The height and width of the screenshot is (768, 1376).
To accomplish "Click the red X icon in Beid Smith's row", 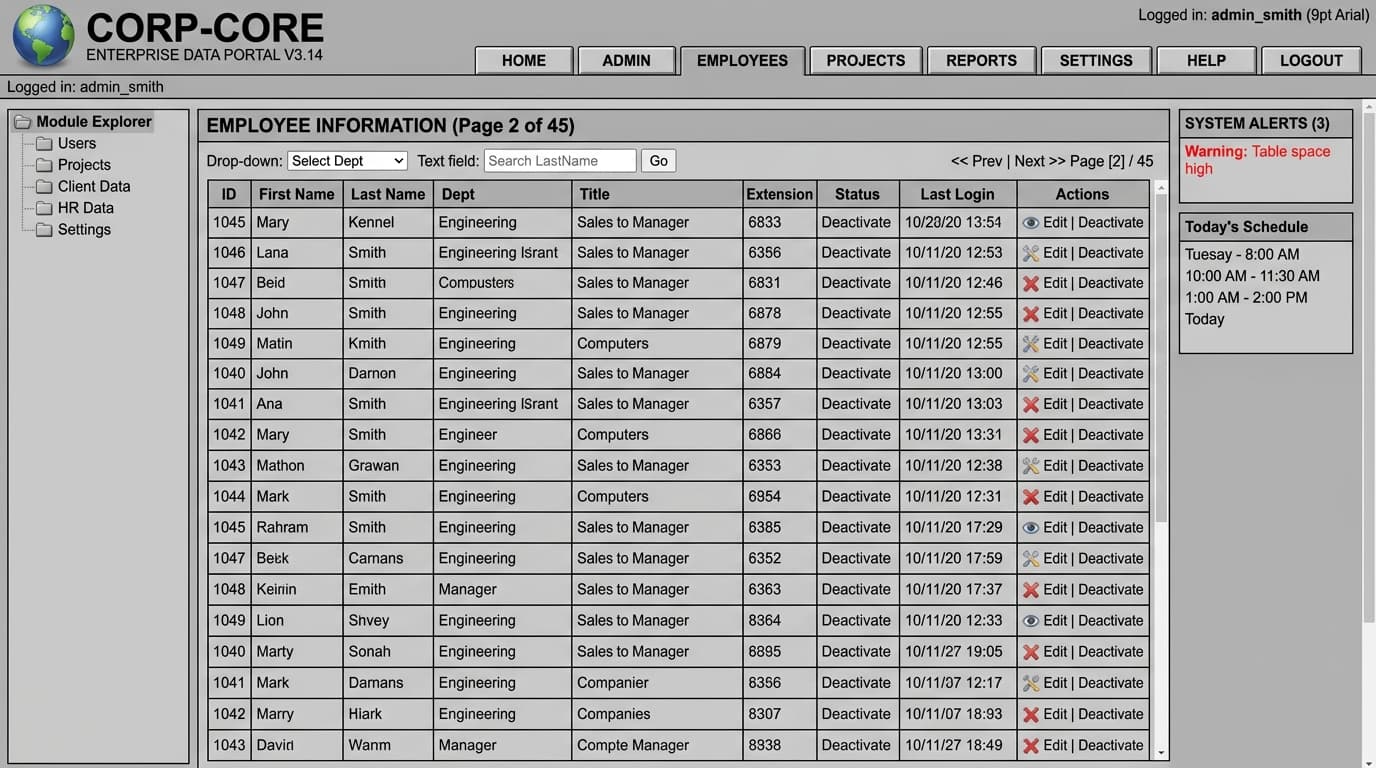I will (1031, 283).
